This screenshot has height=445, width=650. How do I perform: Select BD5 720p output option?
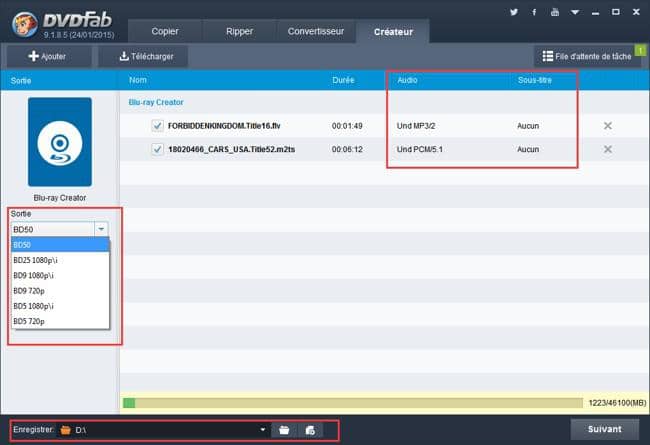point(61,321)
